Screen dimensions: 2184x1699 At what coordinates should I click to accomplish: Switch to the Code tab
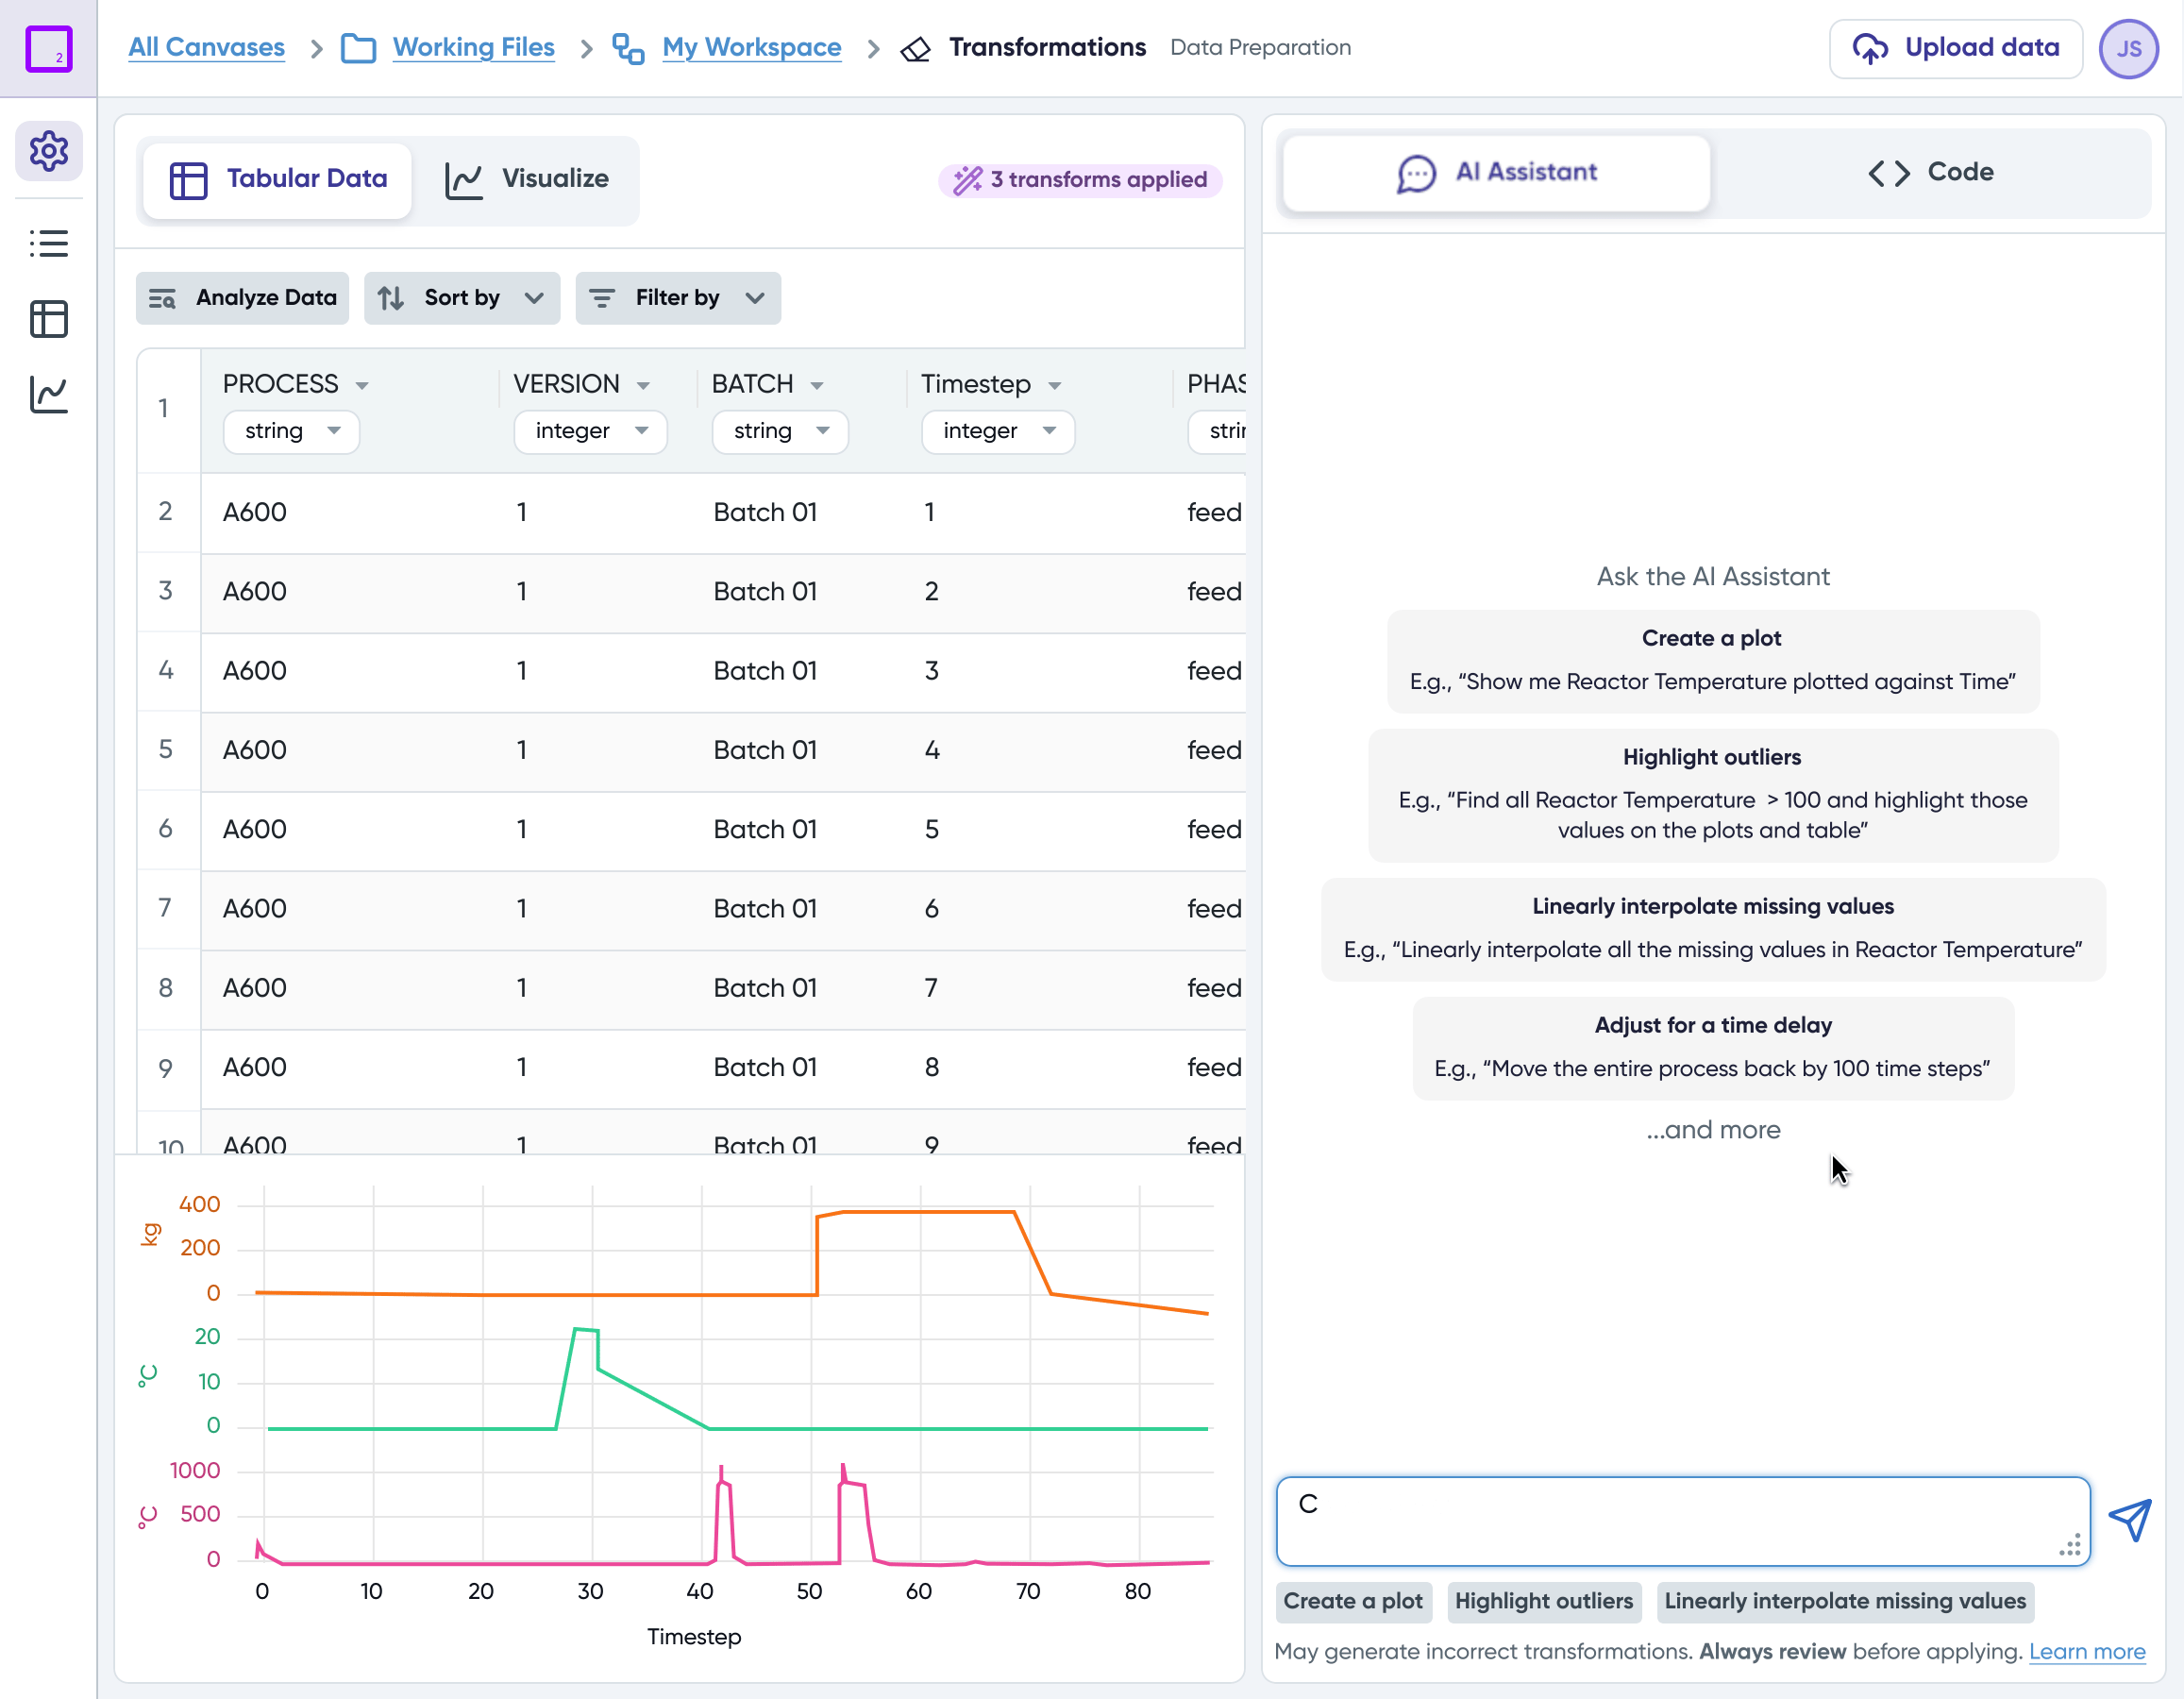click(1930, 172)
